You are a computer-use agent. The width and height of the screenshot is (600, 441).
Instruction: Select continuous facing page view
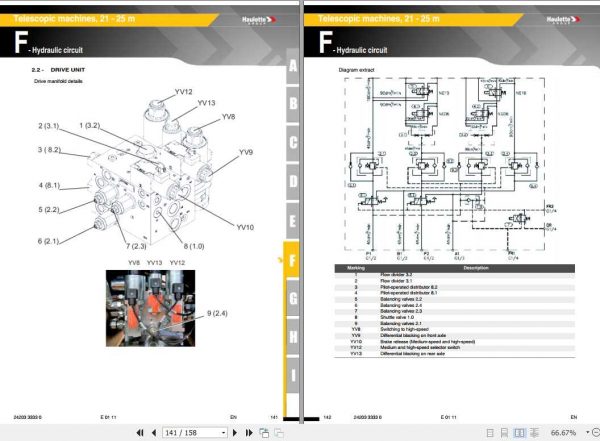(x=534, y=433)
